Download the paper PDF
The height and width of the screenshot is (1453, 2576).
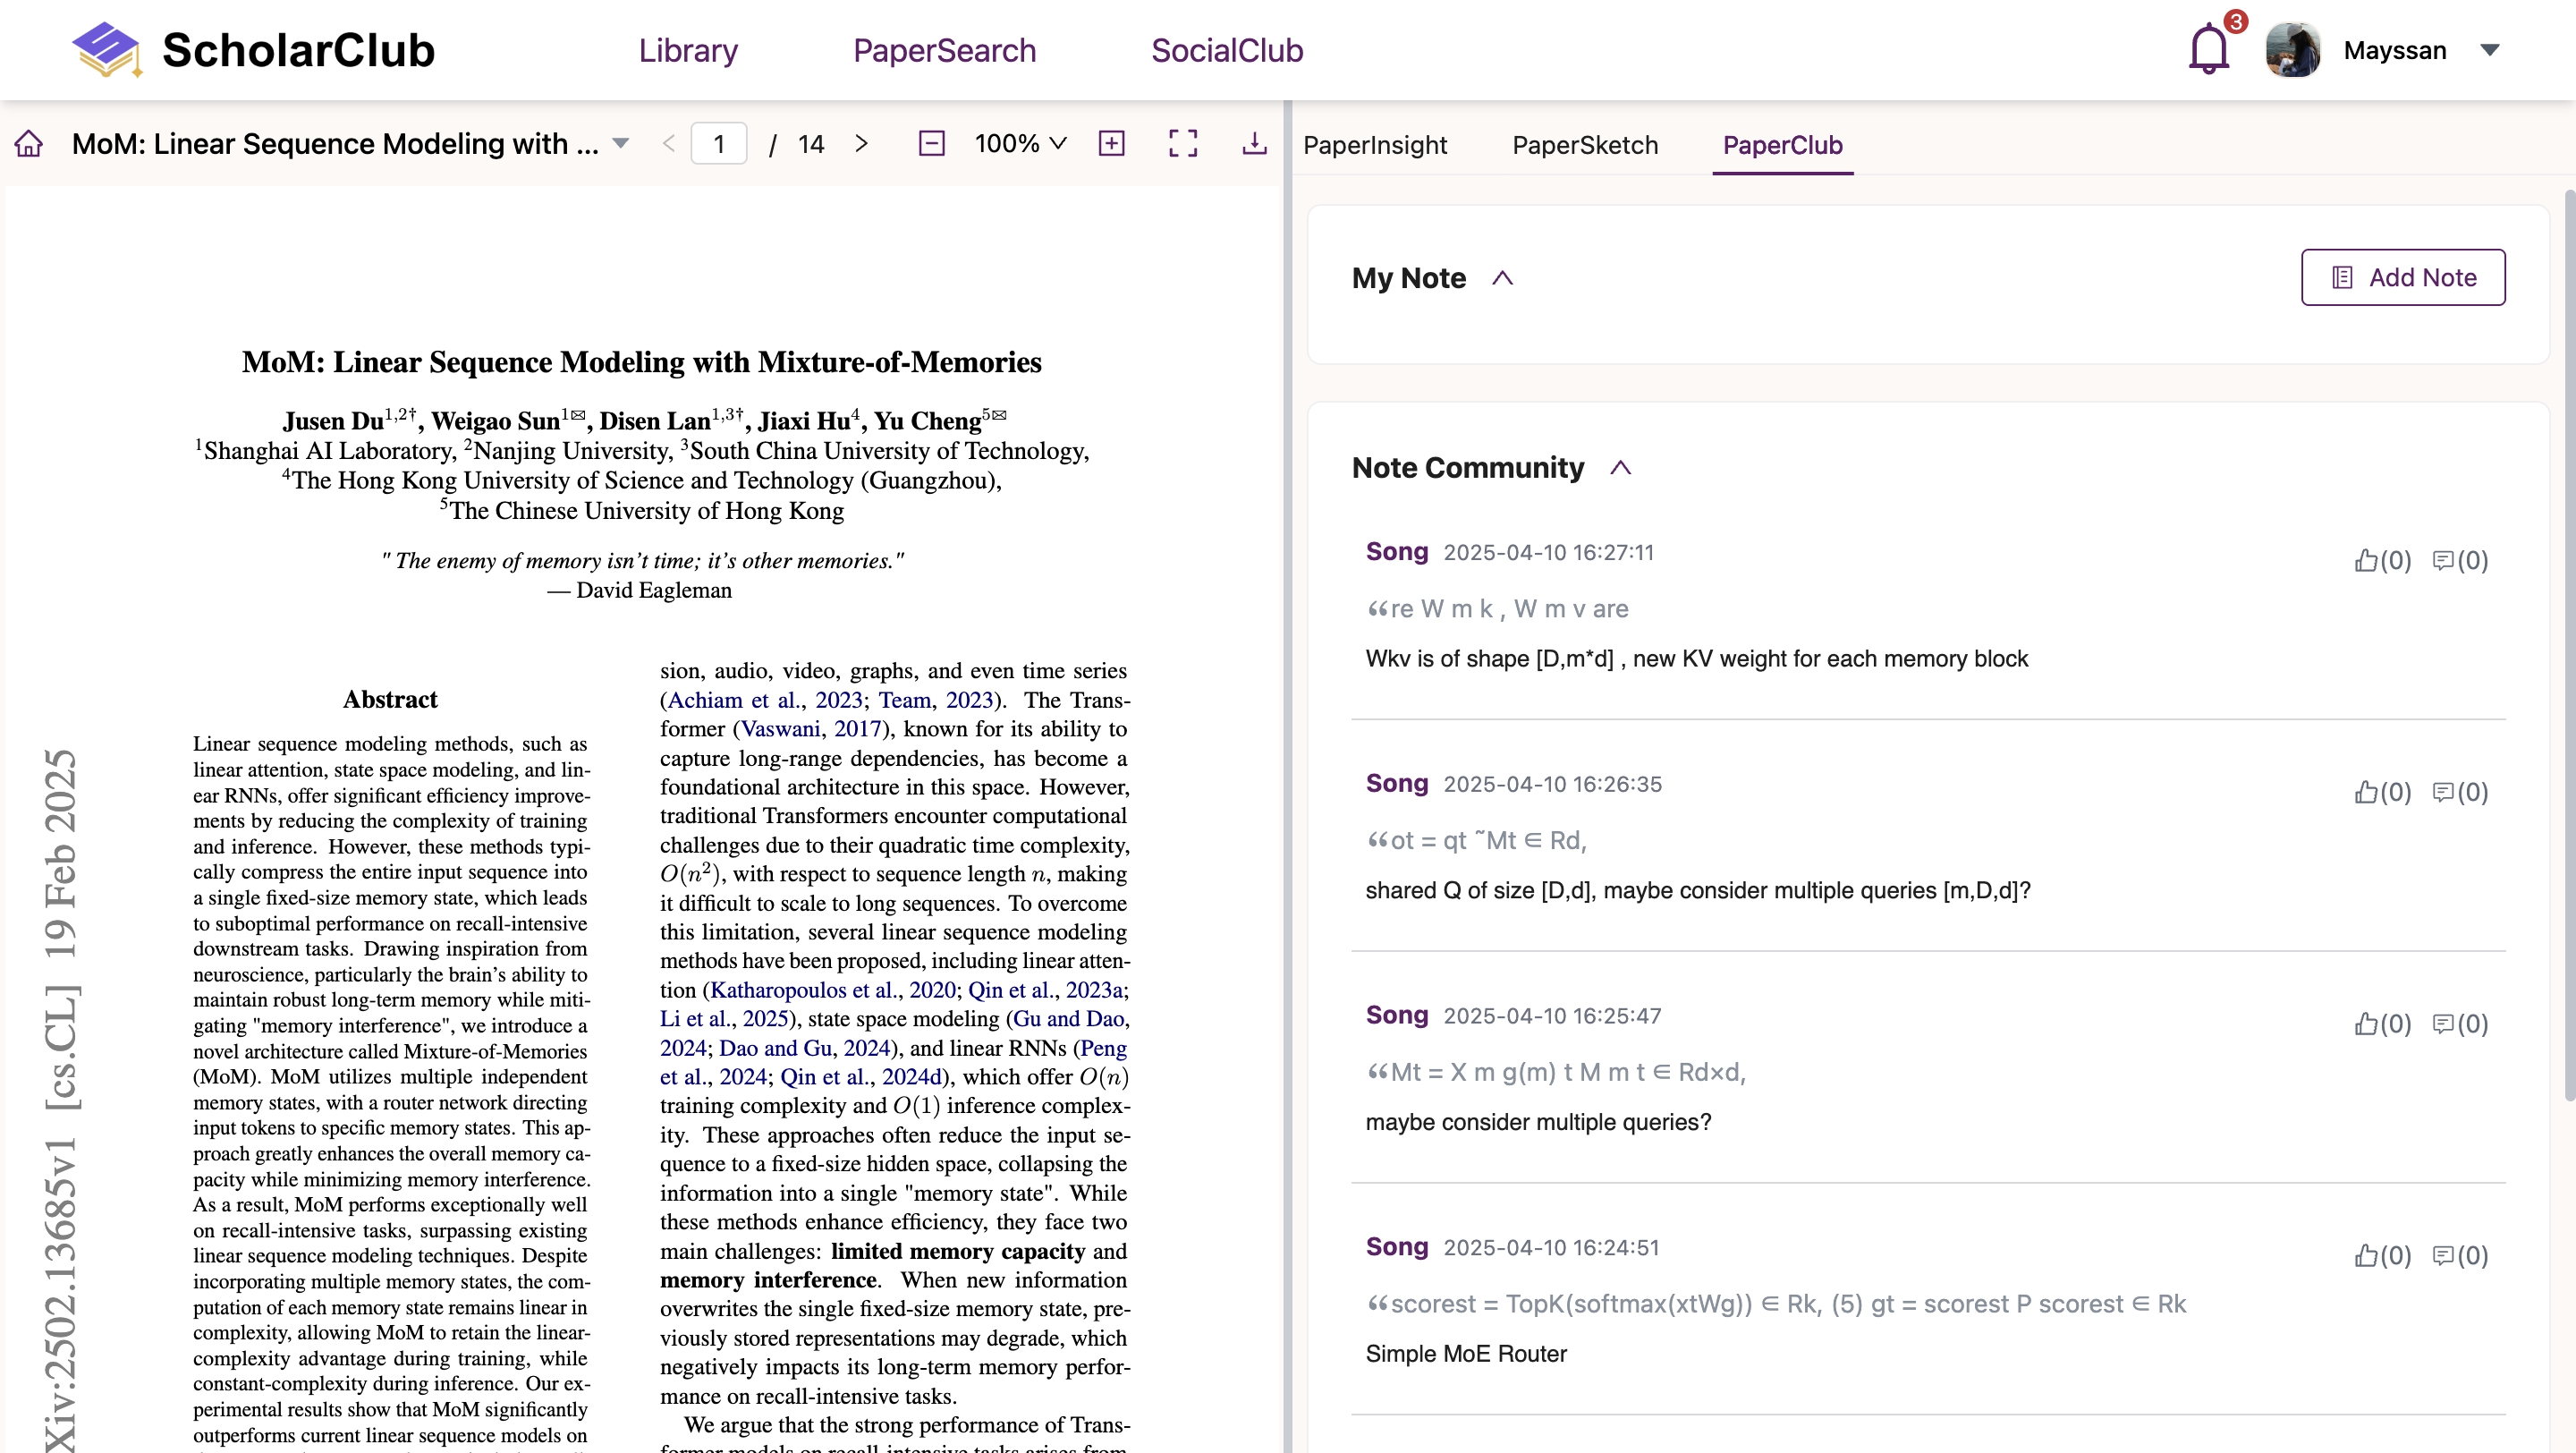tap(1254, 144)
